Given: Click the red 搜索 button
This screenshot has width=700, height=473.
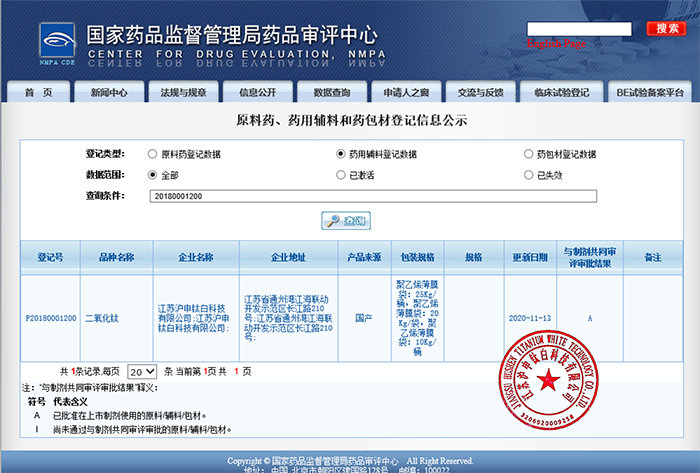Looking at the screenshot, I should click(x=667, y=29).
